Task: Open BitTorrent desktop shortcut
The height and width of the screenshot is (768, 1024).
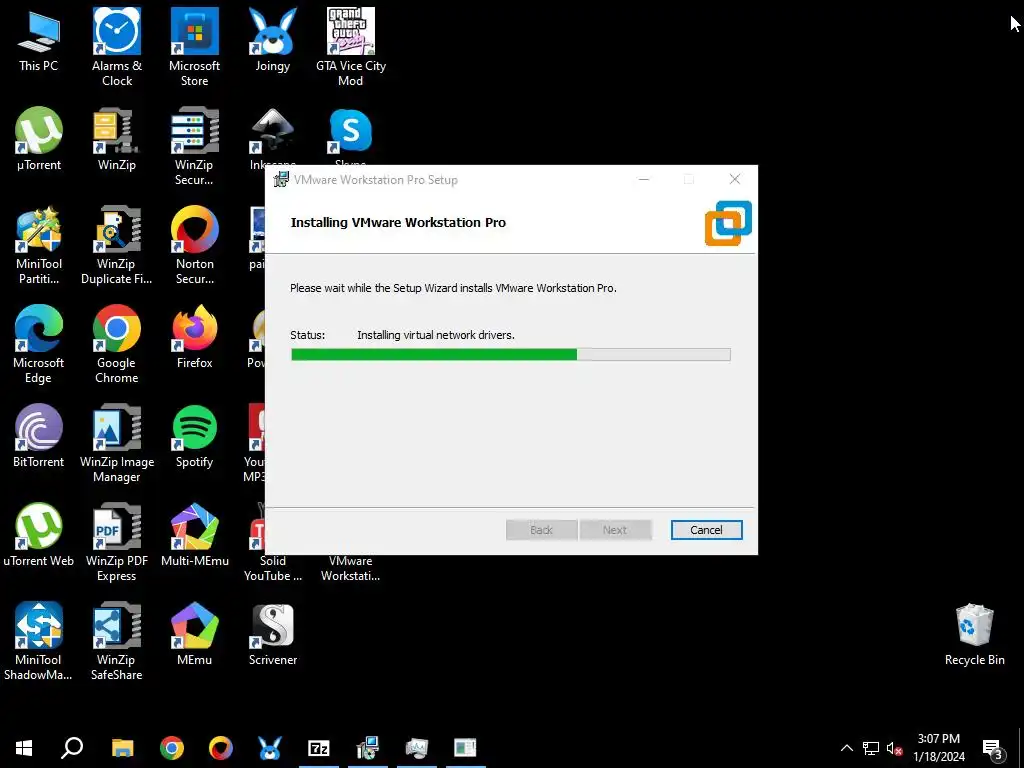Action: 39,436
